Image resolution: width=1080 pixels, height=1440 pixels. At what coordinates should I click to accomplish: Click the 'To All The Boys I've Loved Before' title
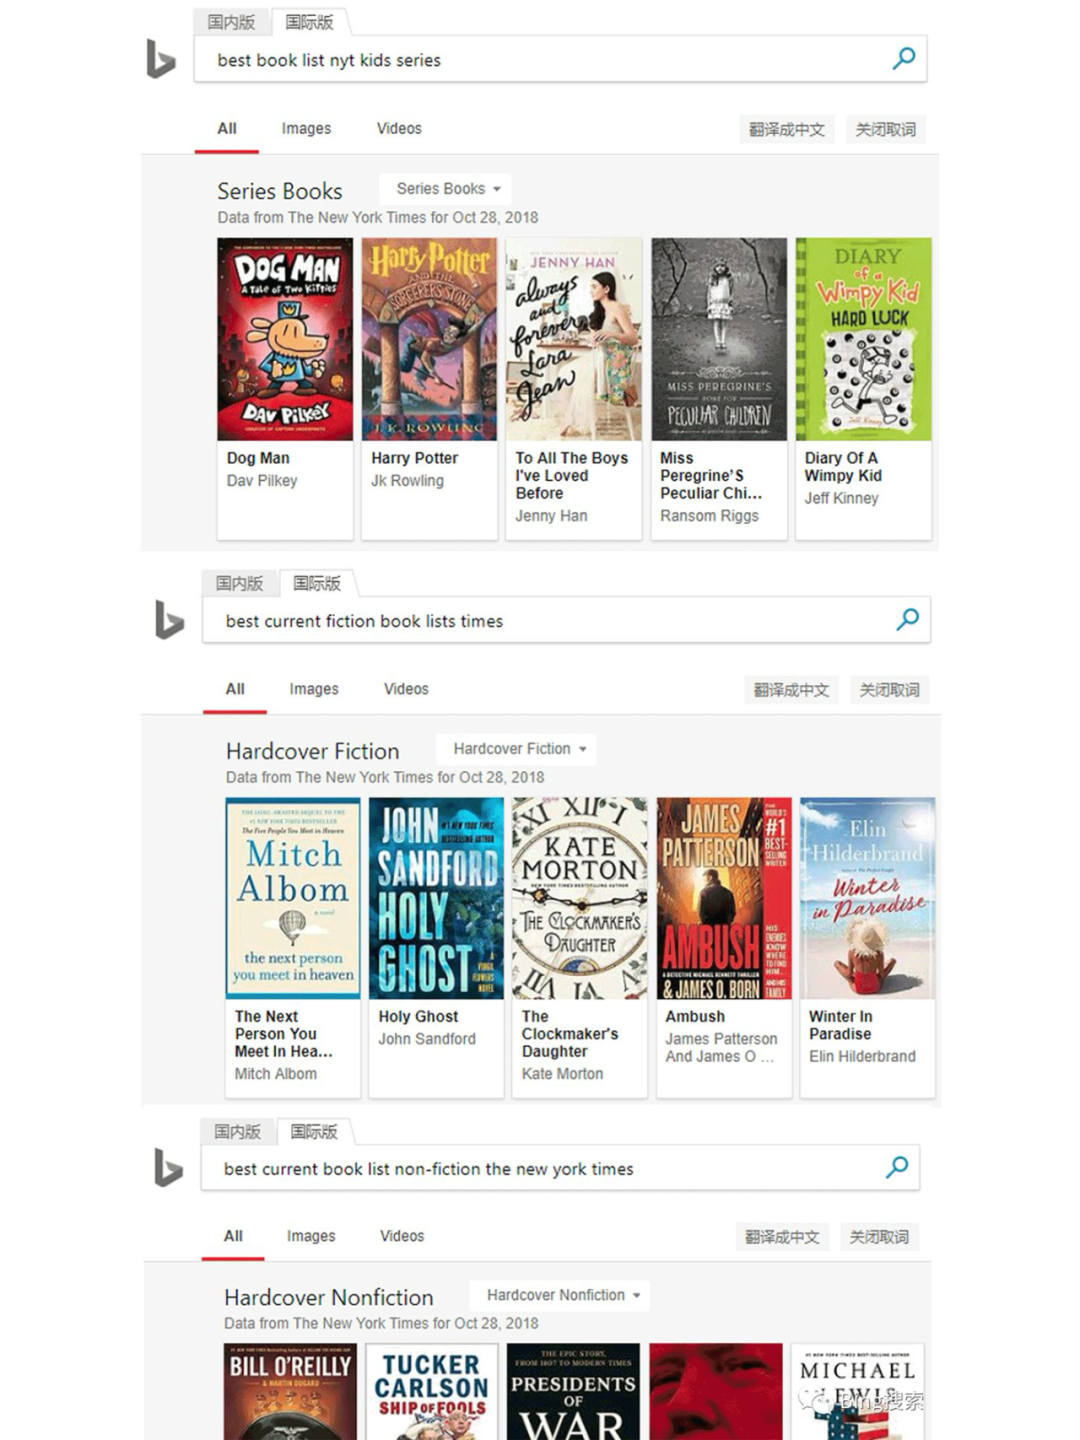(x=571, y=475)
